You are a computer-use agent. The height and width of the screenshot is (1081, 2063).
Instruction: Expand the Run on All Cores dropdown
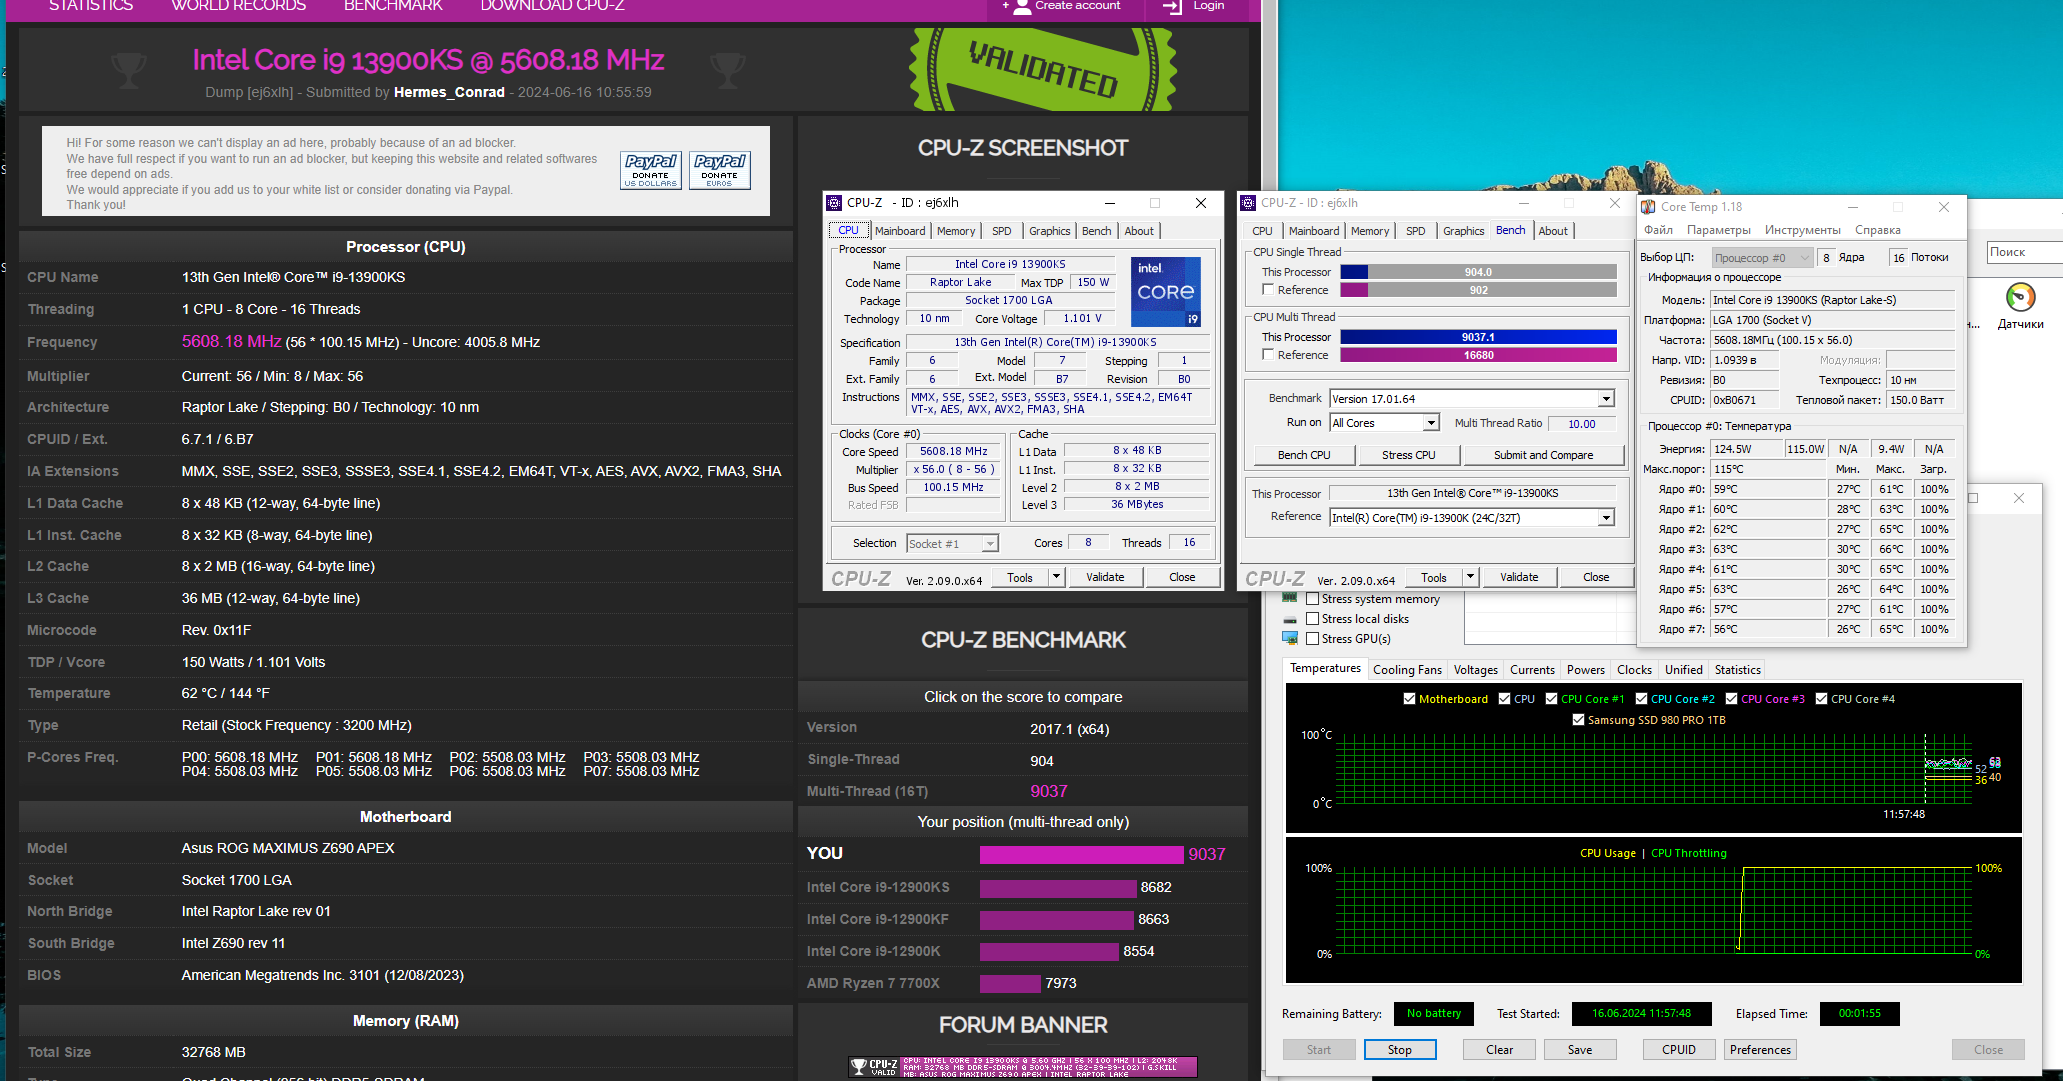click(x=1431, y=423)
